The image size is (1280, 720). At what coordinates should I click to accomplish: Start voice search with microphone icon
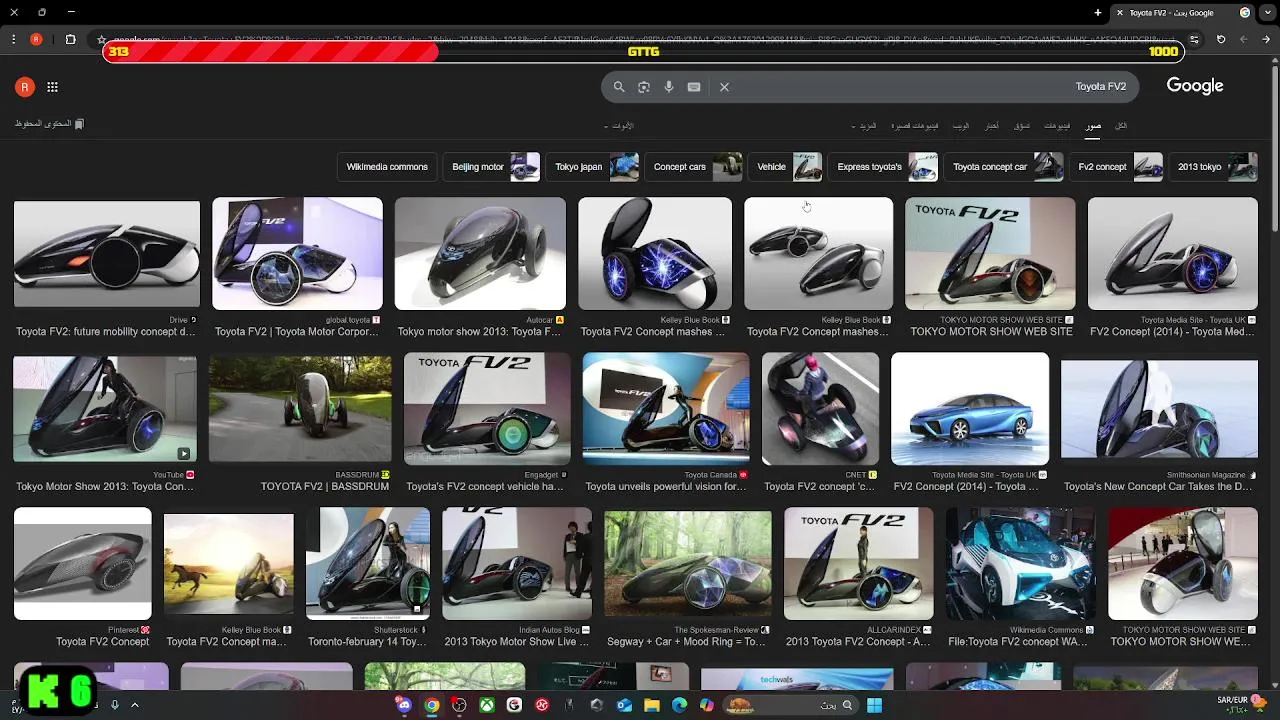[x=669, y=87]
